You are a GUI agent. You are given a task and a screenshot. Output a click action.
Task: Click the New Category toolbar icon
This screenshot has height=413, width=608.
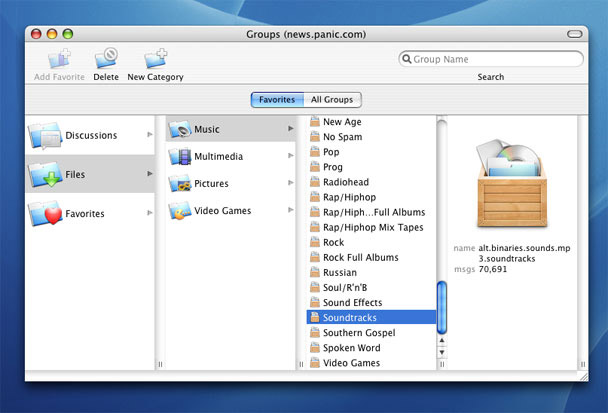pyautogui.click(x=155, y=59)
